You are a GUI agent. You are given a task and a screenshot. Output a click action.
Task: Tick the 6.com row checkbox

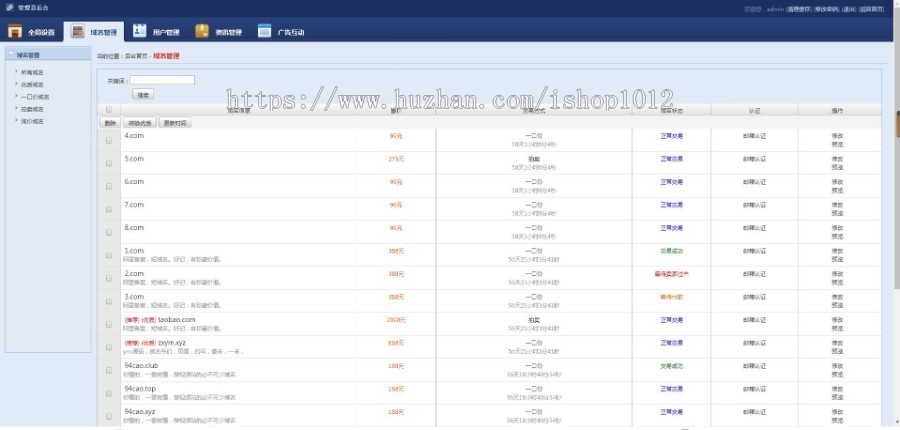pyautogui.click(x=109, y=186)
